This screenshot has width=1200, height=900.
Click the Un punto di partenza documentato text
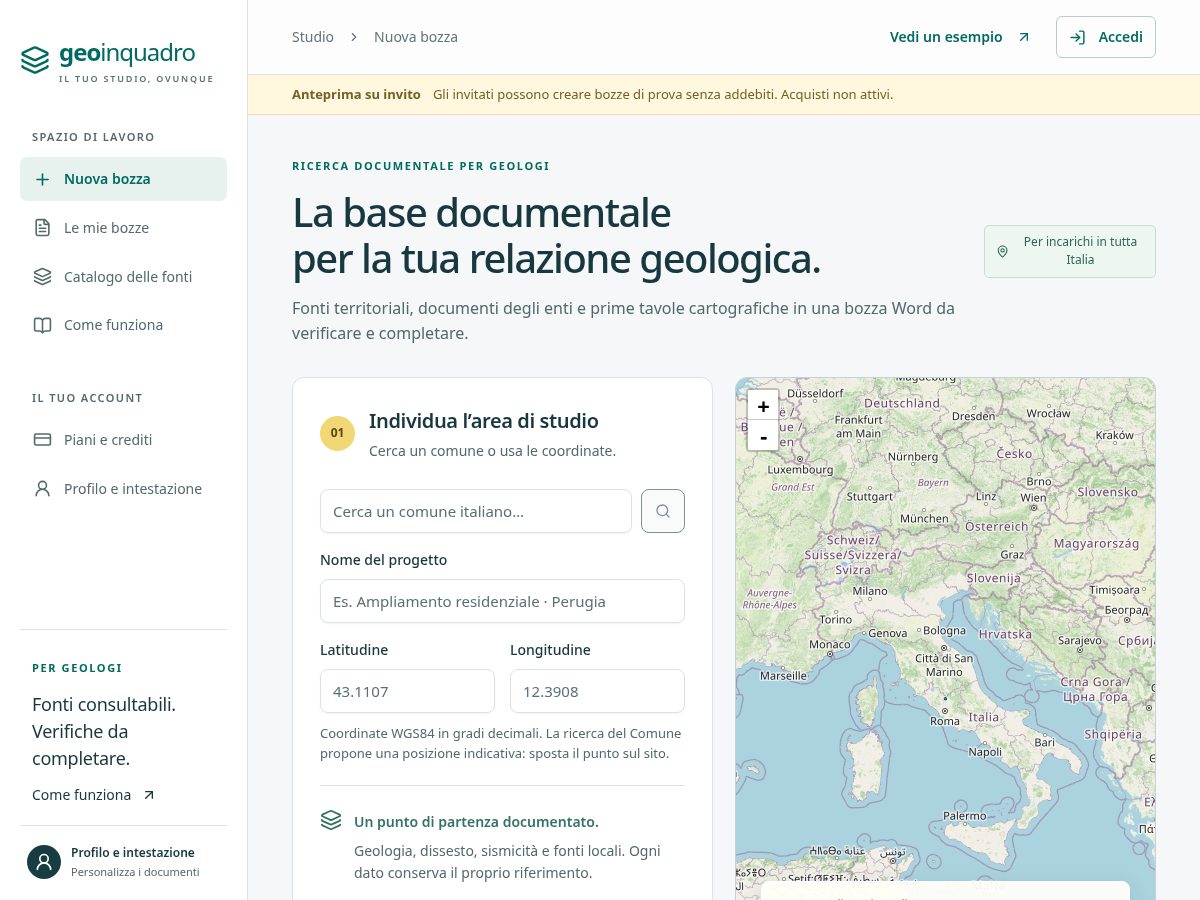[x=476, y=822]
